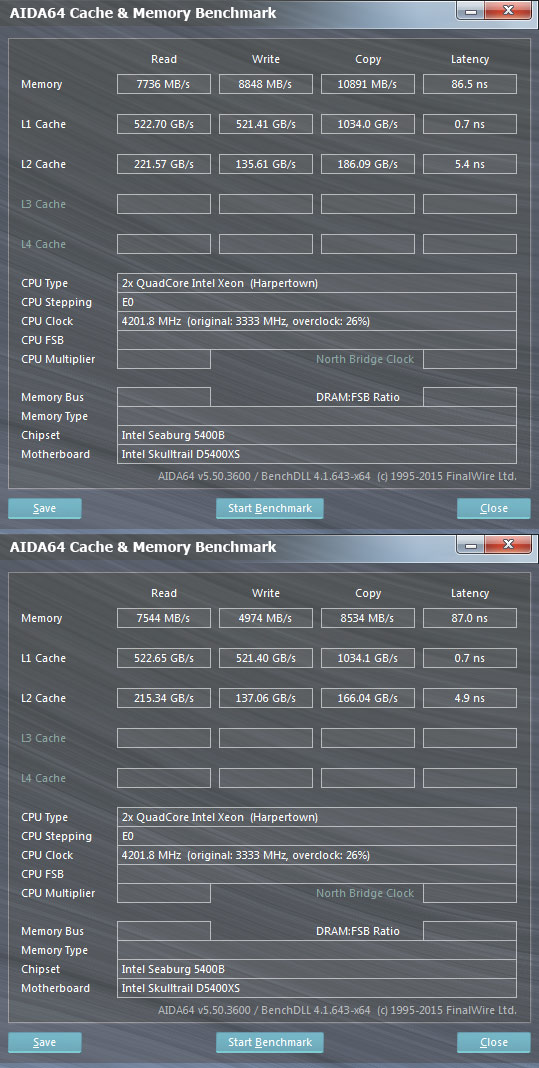Select the 87.0 ns memory latency value

pos(469,618)
